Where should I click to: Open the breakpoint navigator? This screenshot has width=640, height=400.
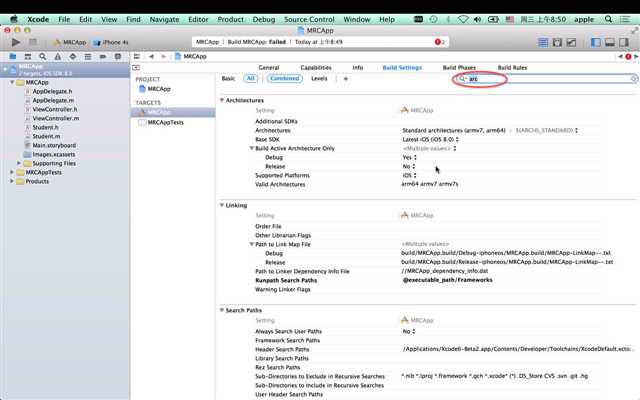click(103, 56)
